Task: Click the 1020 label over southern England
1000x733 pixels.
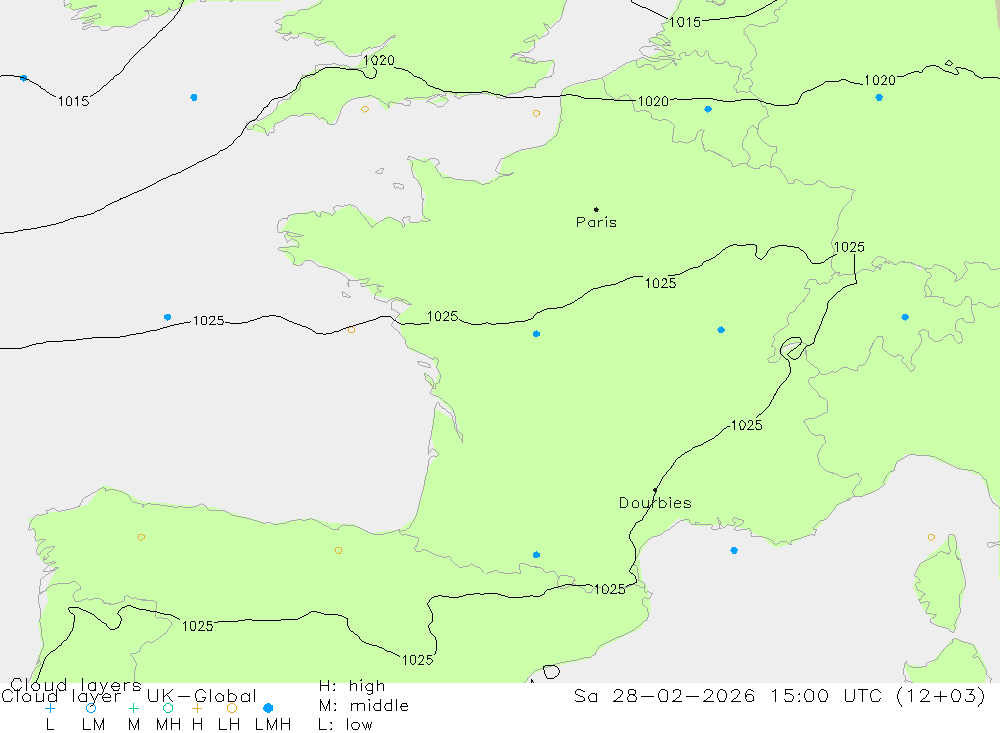Action: 379,61
